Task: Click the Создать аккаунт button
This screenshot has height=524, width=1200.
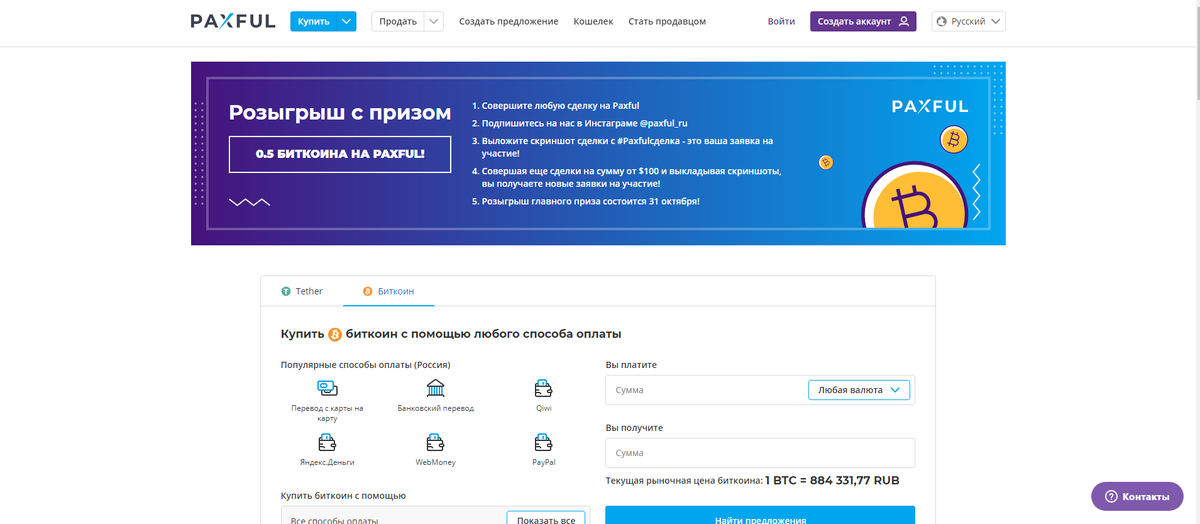Action: tap(863, 21)
